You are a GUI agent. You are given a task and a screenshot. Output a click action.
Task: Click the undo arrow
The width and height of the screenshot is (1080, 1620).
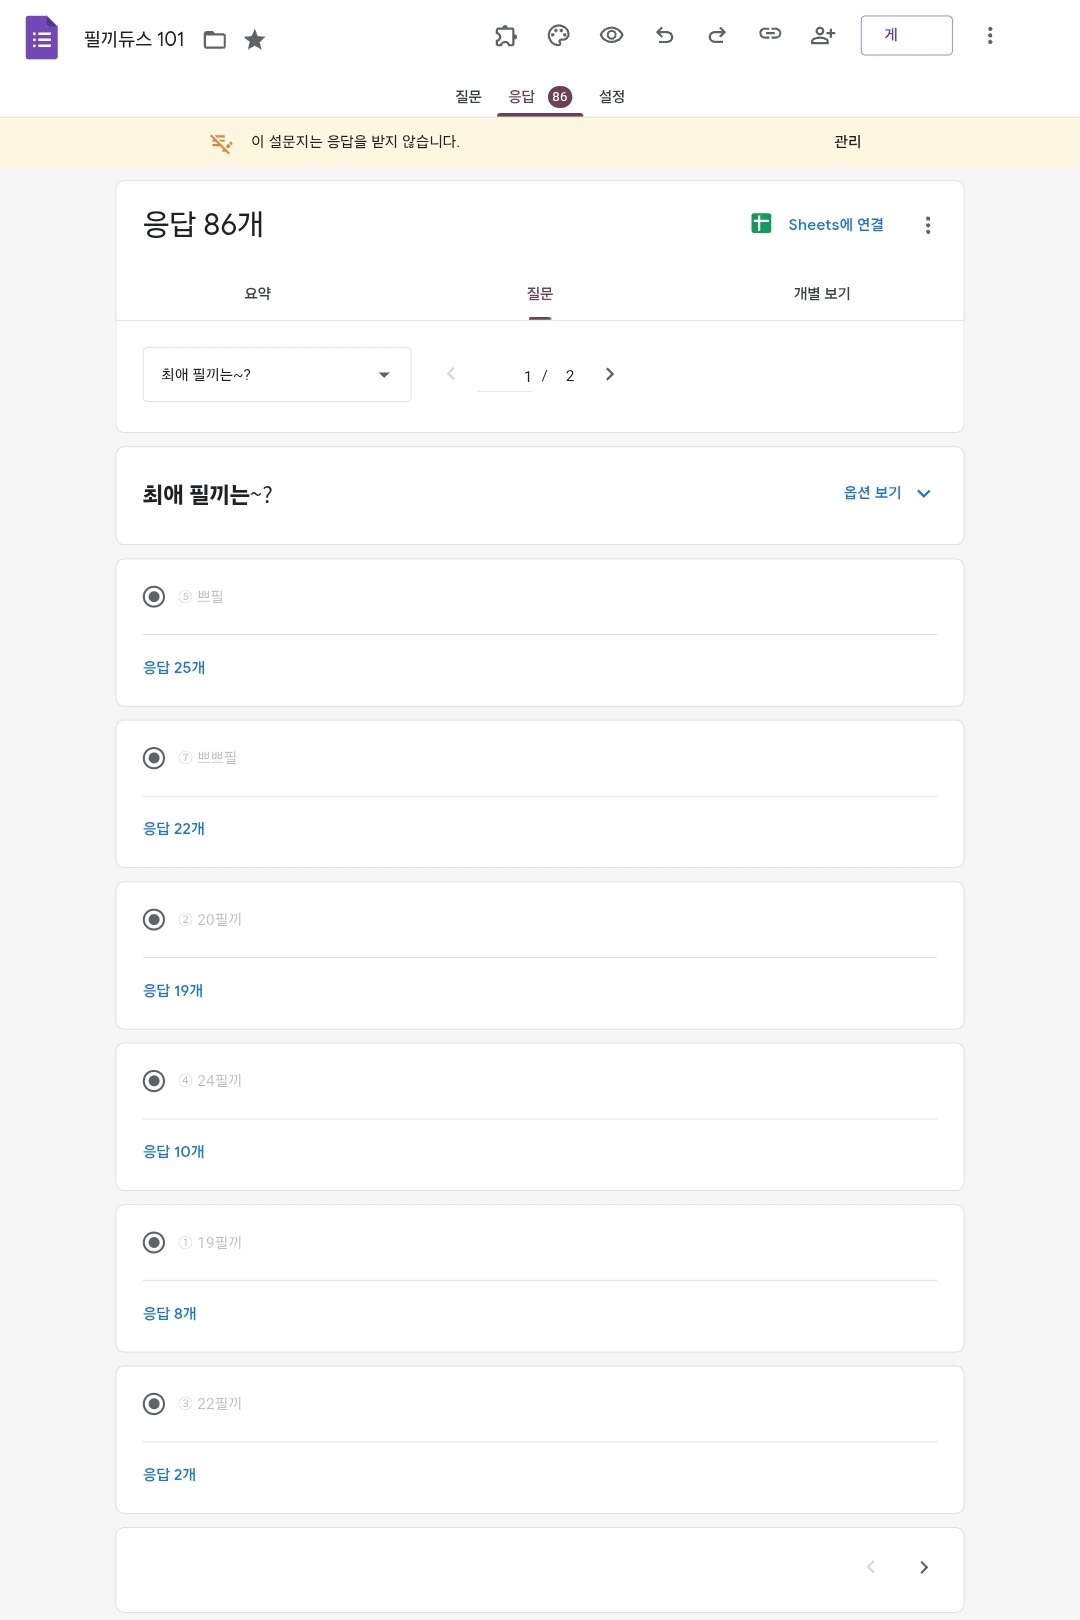point(664,36)
